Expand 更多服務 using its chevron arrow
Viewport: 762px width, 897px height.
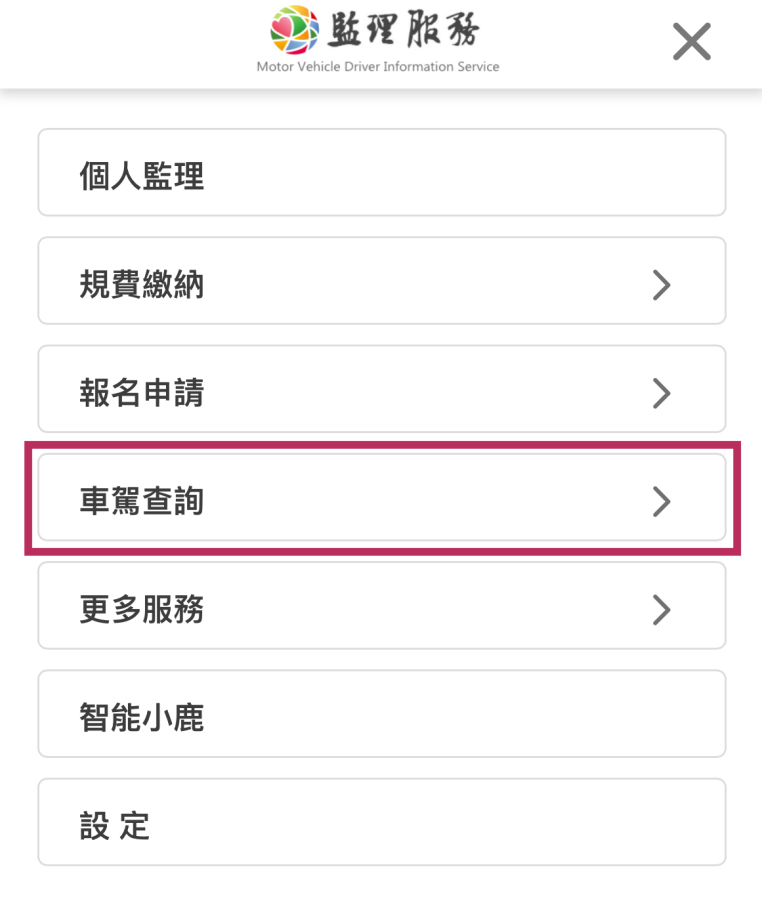pyautogui.click(x=660, y=609)
